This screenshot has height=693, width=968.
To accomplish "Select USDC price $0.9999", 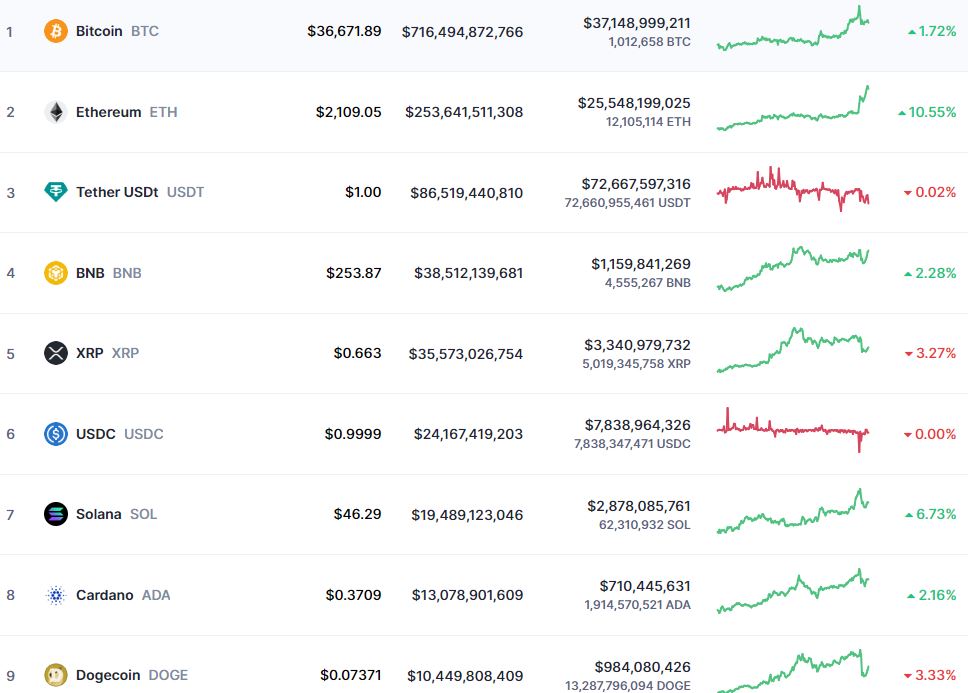I will pos(353,434).
